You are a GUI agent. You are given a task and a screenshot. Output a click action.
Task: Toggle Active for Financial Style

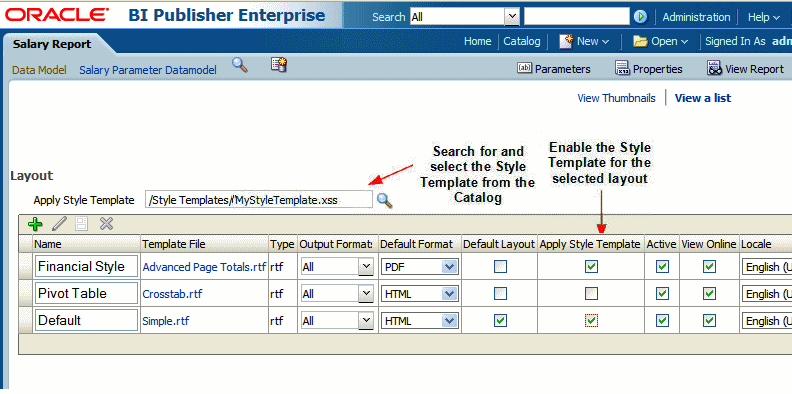(662, 267)
